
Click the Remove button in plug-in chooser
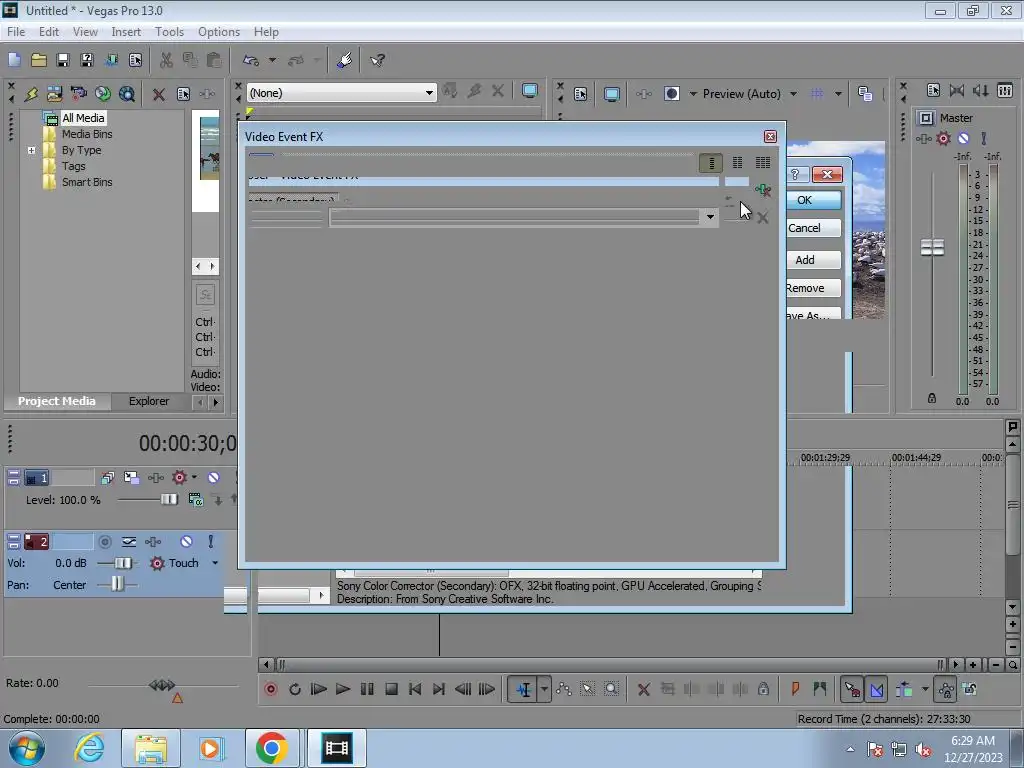point(814,288)
